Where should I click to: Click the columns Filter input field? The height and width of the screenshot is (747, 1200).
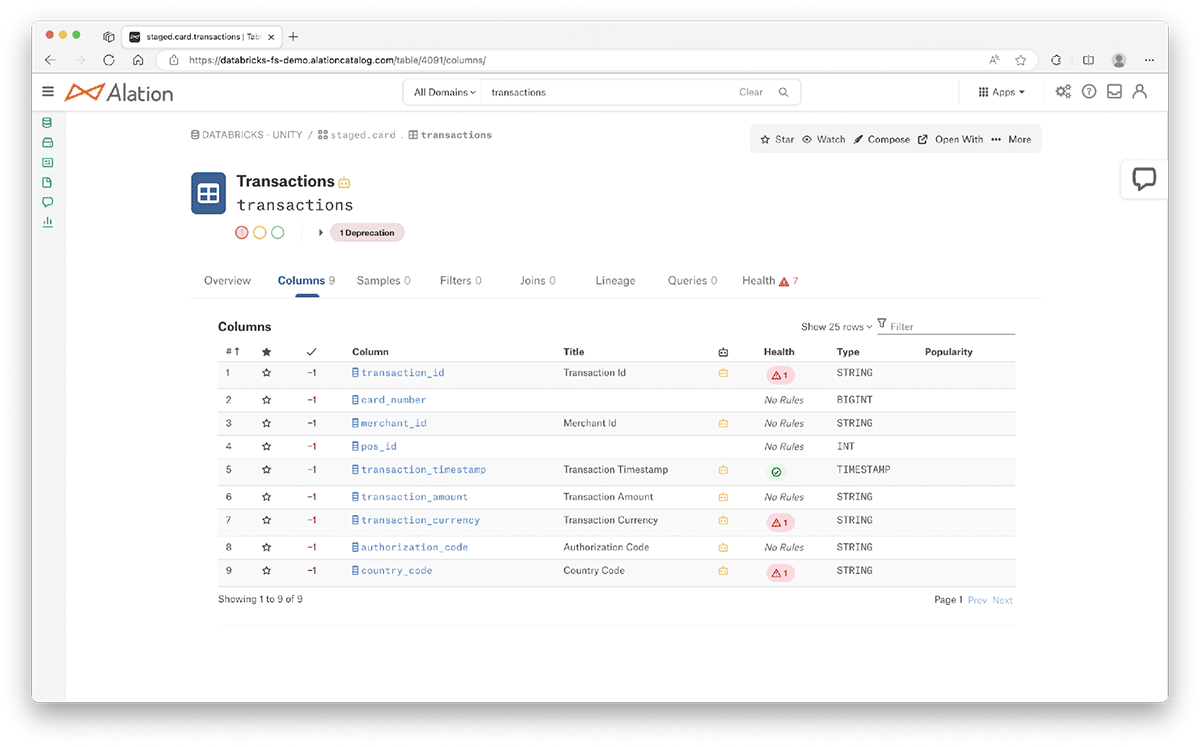pos(950,327)
